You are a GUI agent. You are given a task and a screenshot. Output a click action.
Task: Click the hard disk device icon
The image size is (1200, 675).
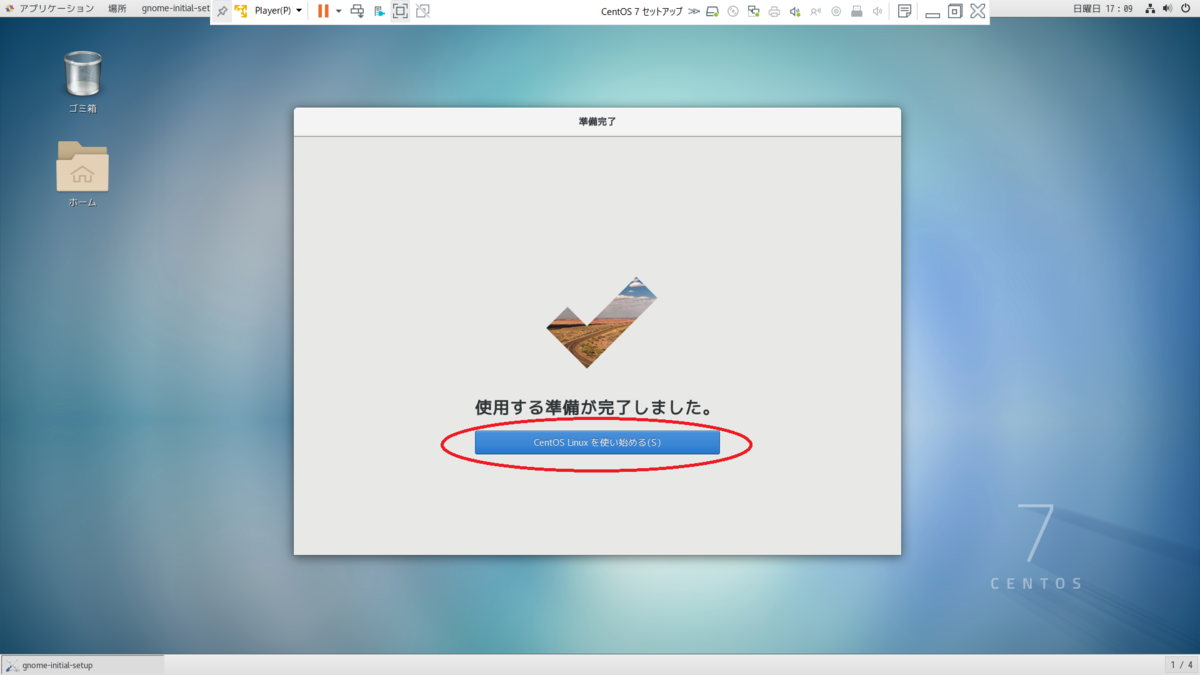(x=712, y=11)
